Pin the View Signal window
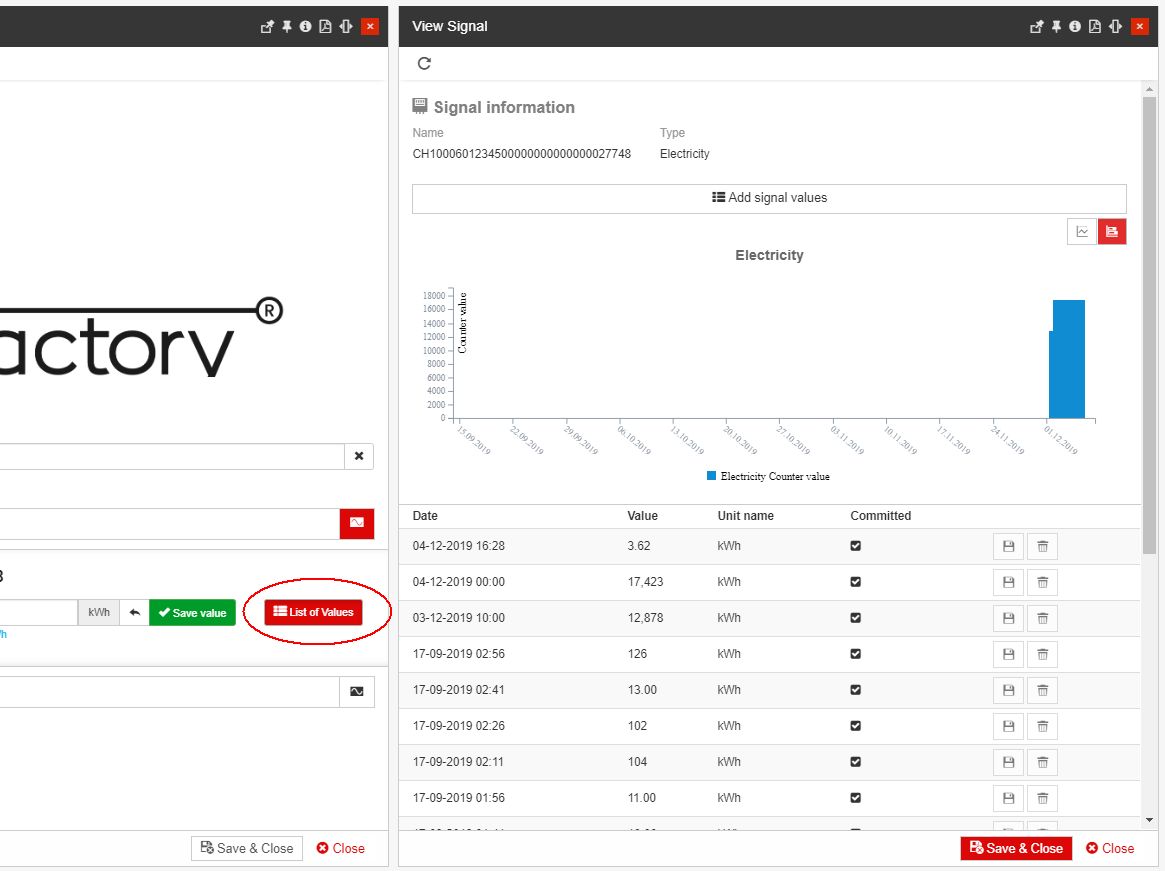 (x=1056, y=27)
